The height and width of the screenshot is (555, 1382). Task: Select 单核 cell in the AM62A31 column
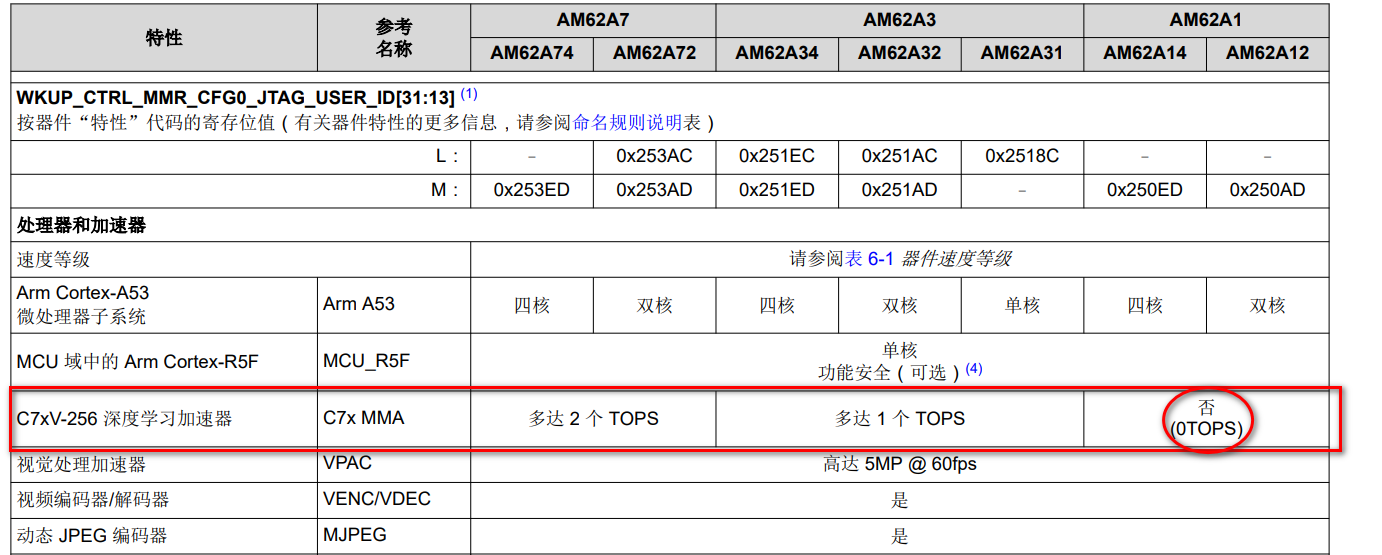pyautogui.click(x=1022, y=305)
